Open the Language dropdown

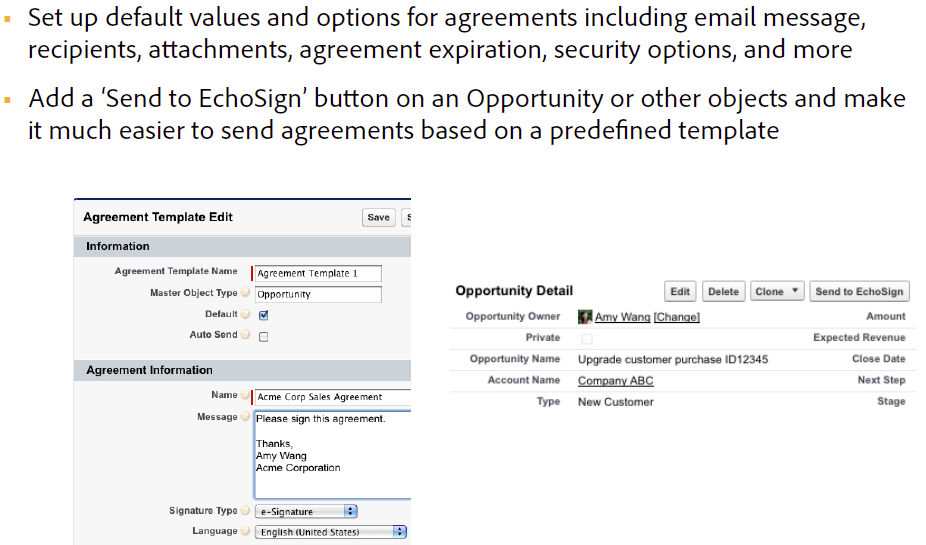click(330, 532)
